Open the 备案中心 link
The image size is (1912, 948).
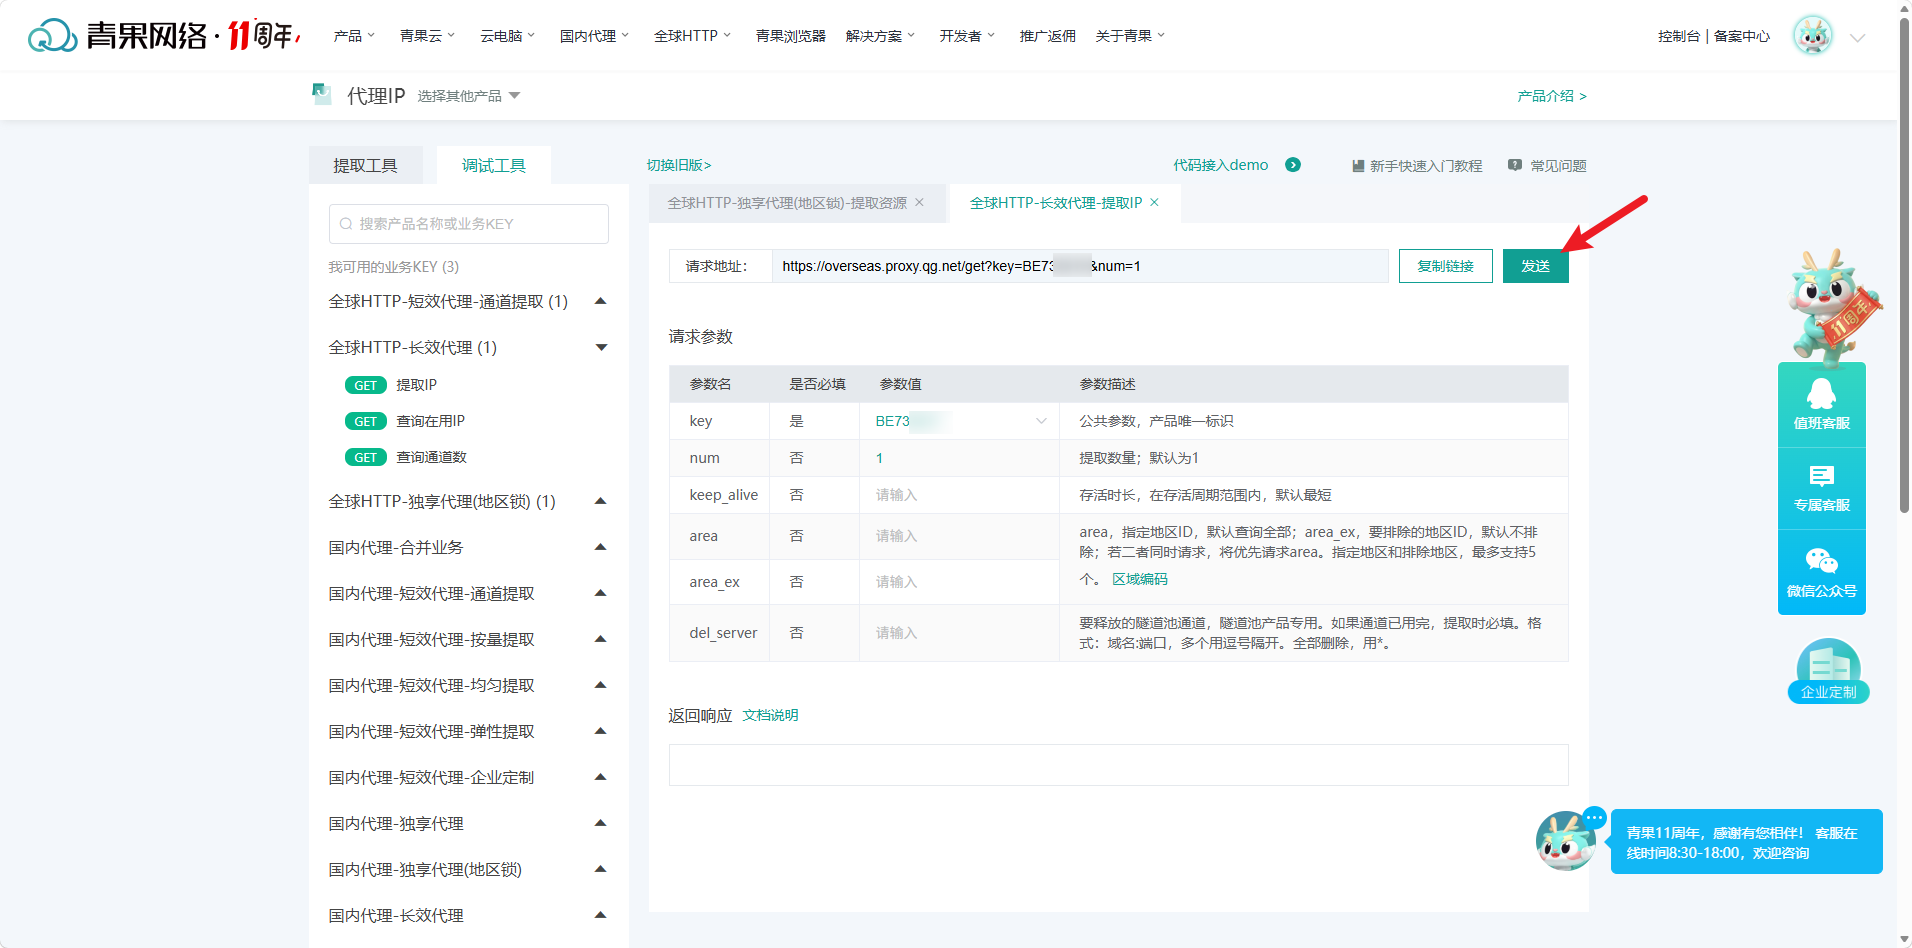click(x=1742, y=36)
